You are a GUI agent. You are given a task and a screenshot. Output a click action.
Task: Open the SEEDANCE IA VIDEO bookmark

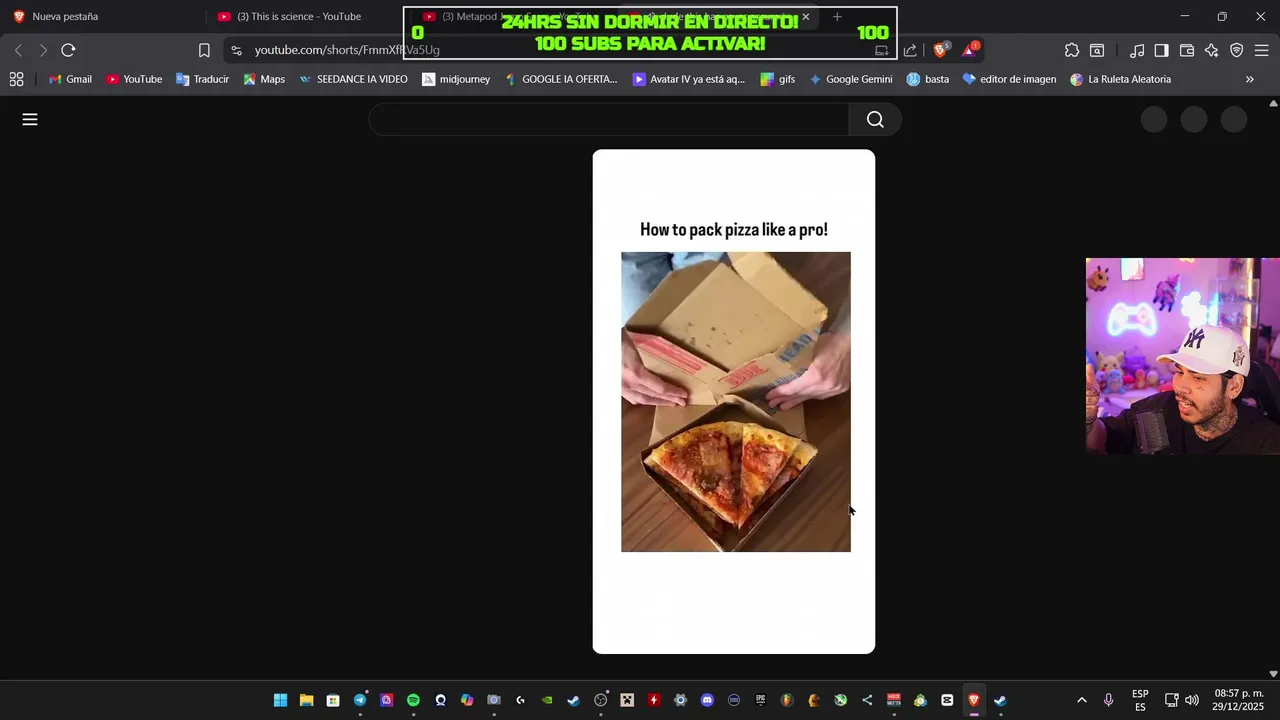(353, 79)
